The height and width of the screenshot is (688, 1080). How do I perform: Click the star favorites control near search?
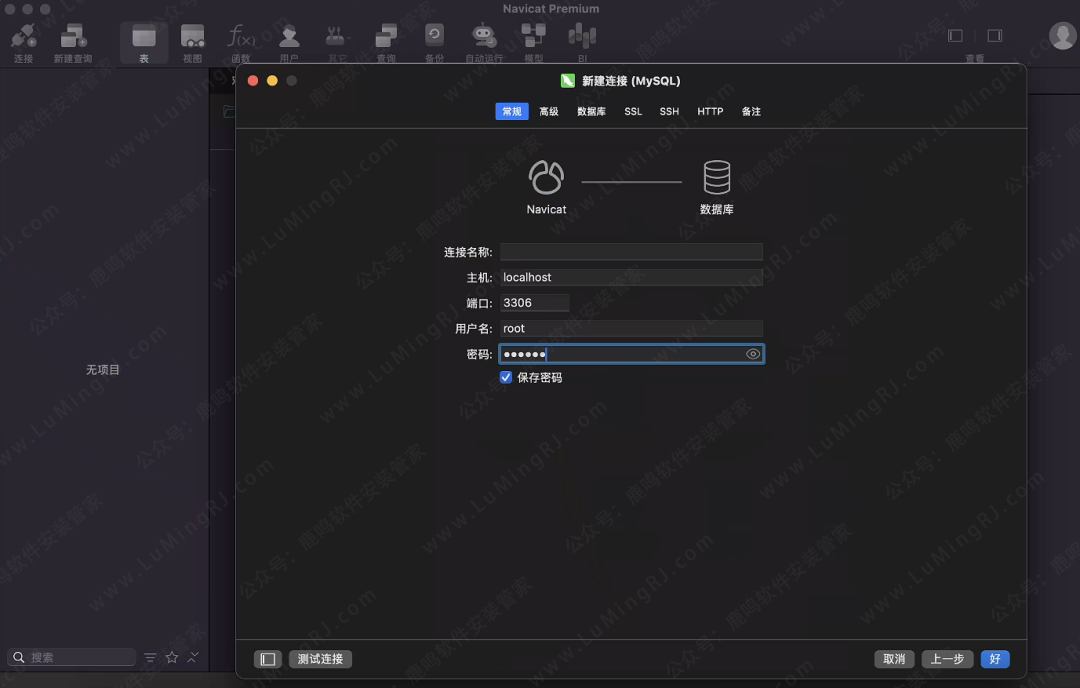click(x=170, y=657)
